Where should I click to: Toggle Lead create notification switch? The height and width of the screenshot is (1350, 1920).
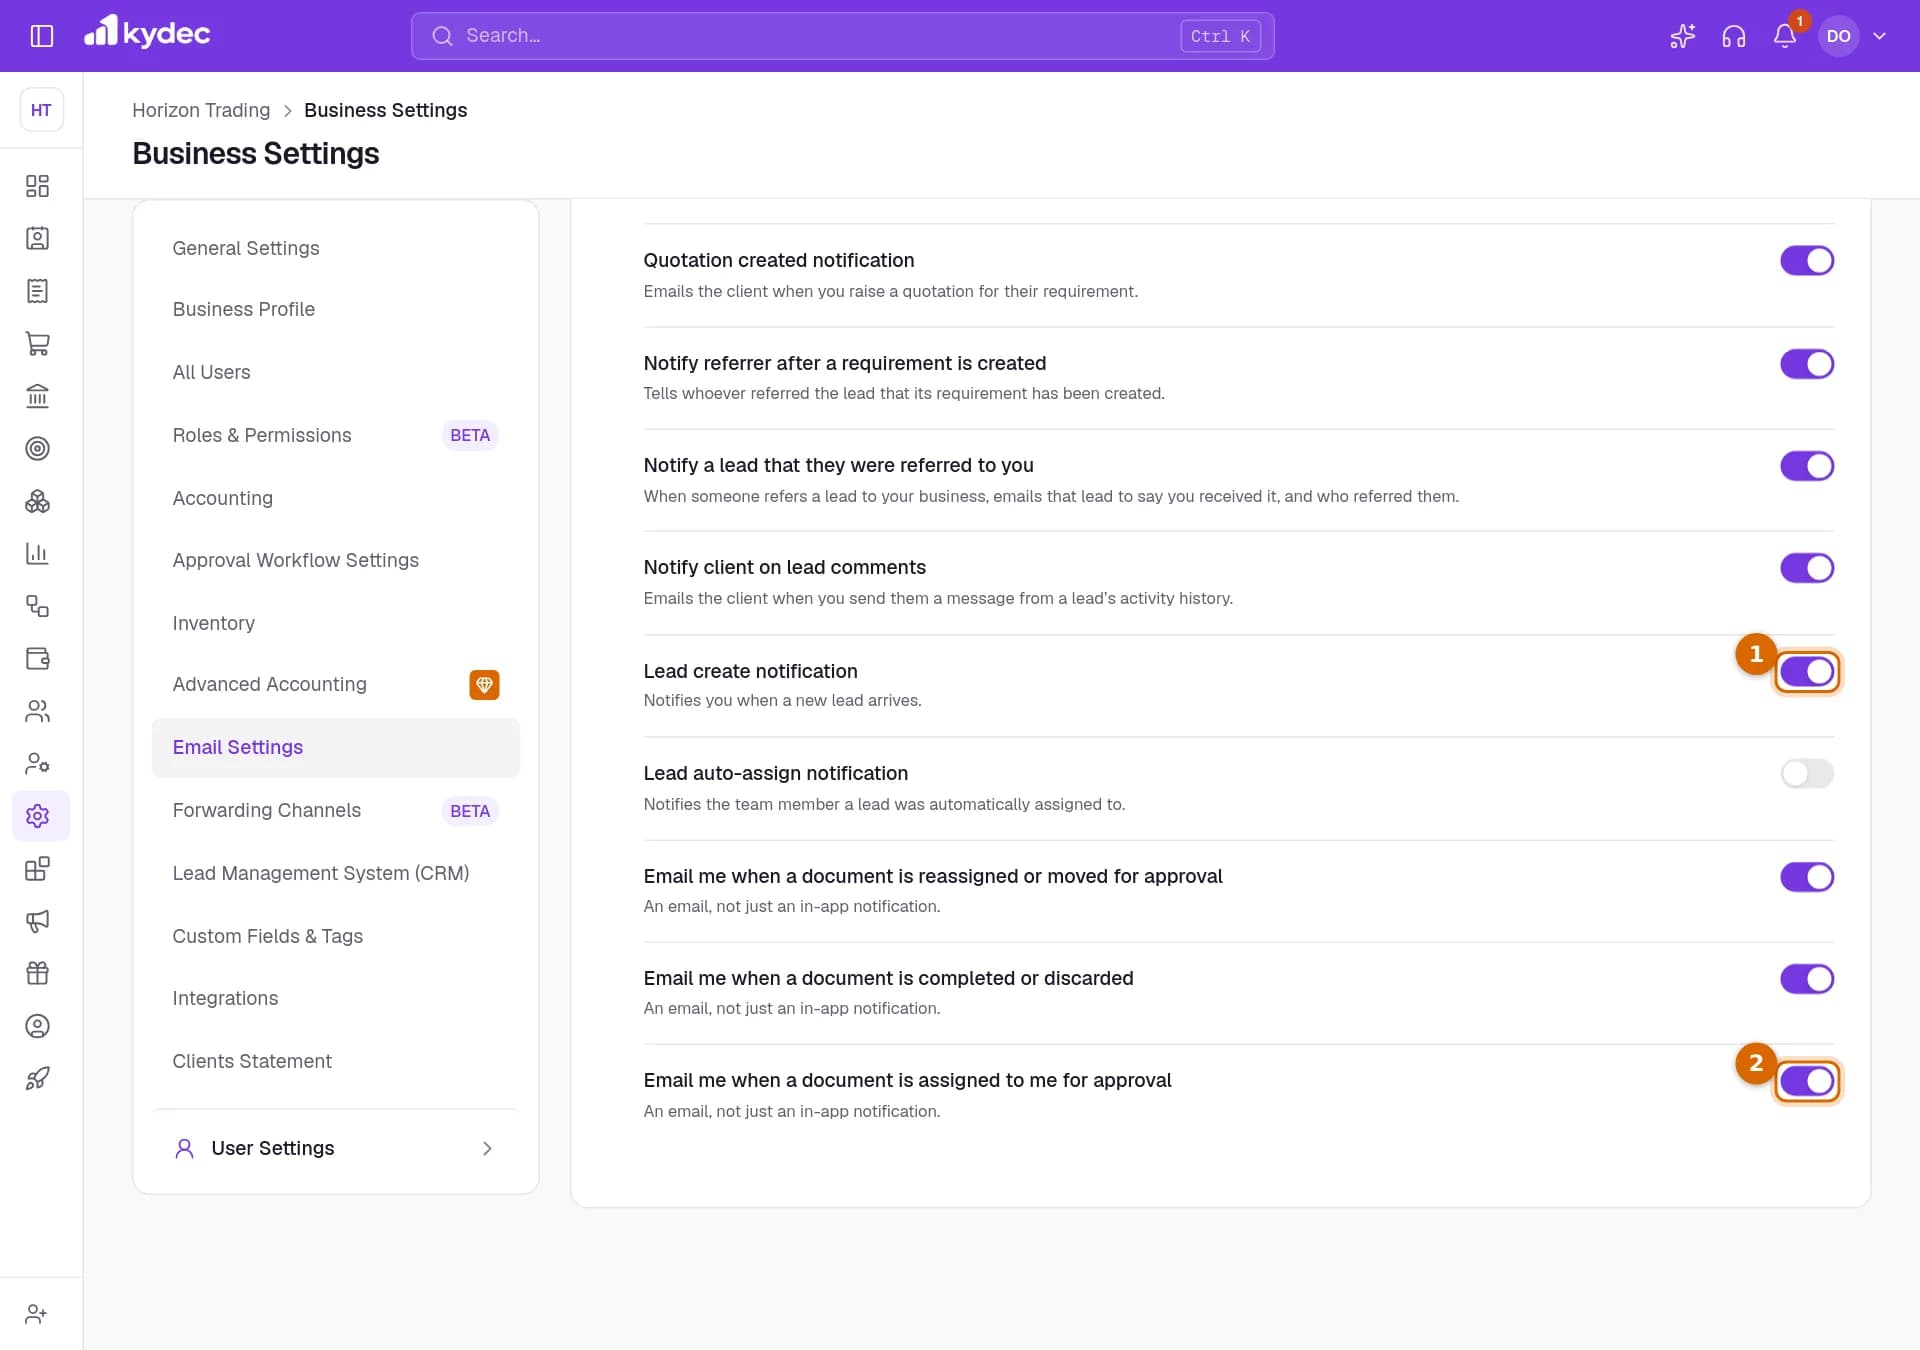[1806, 672]
